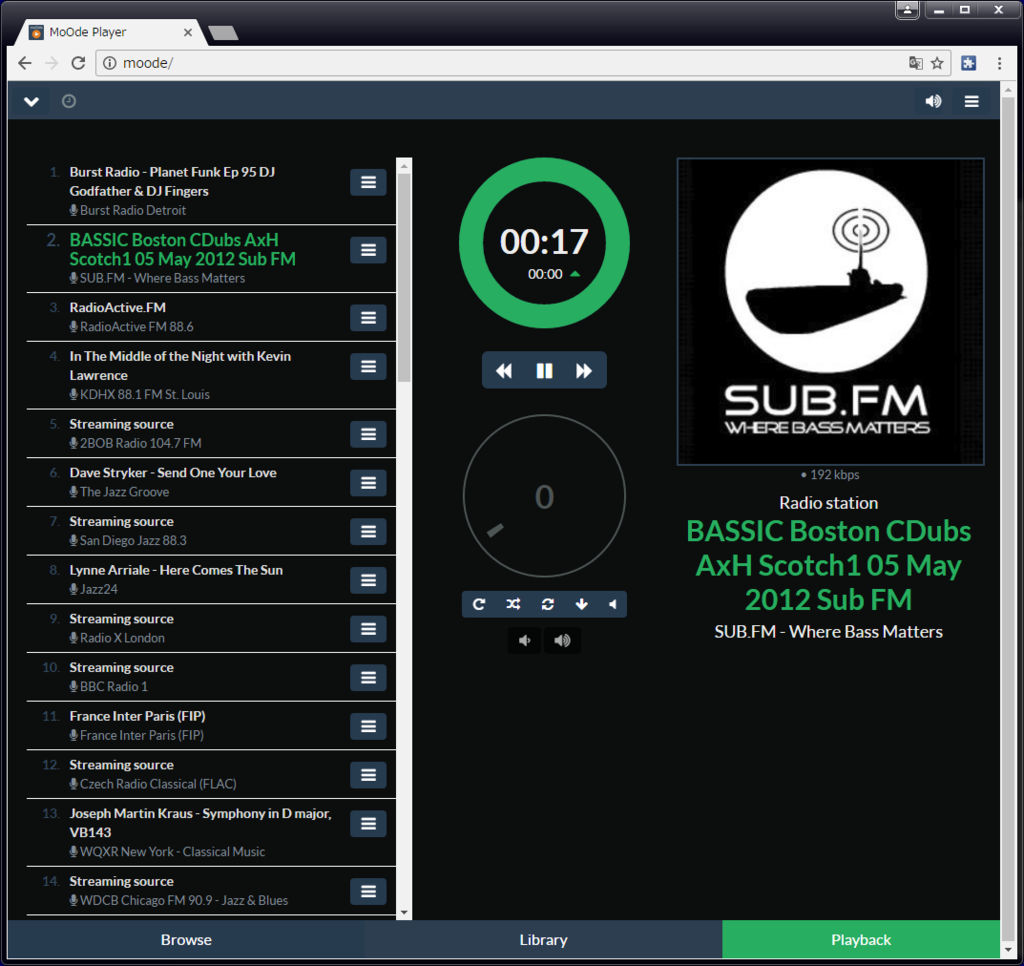Click browser reload button
The height and width of the screenshot is (966, 1024).
click(78, 63)
